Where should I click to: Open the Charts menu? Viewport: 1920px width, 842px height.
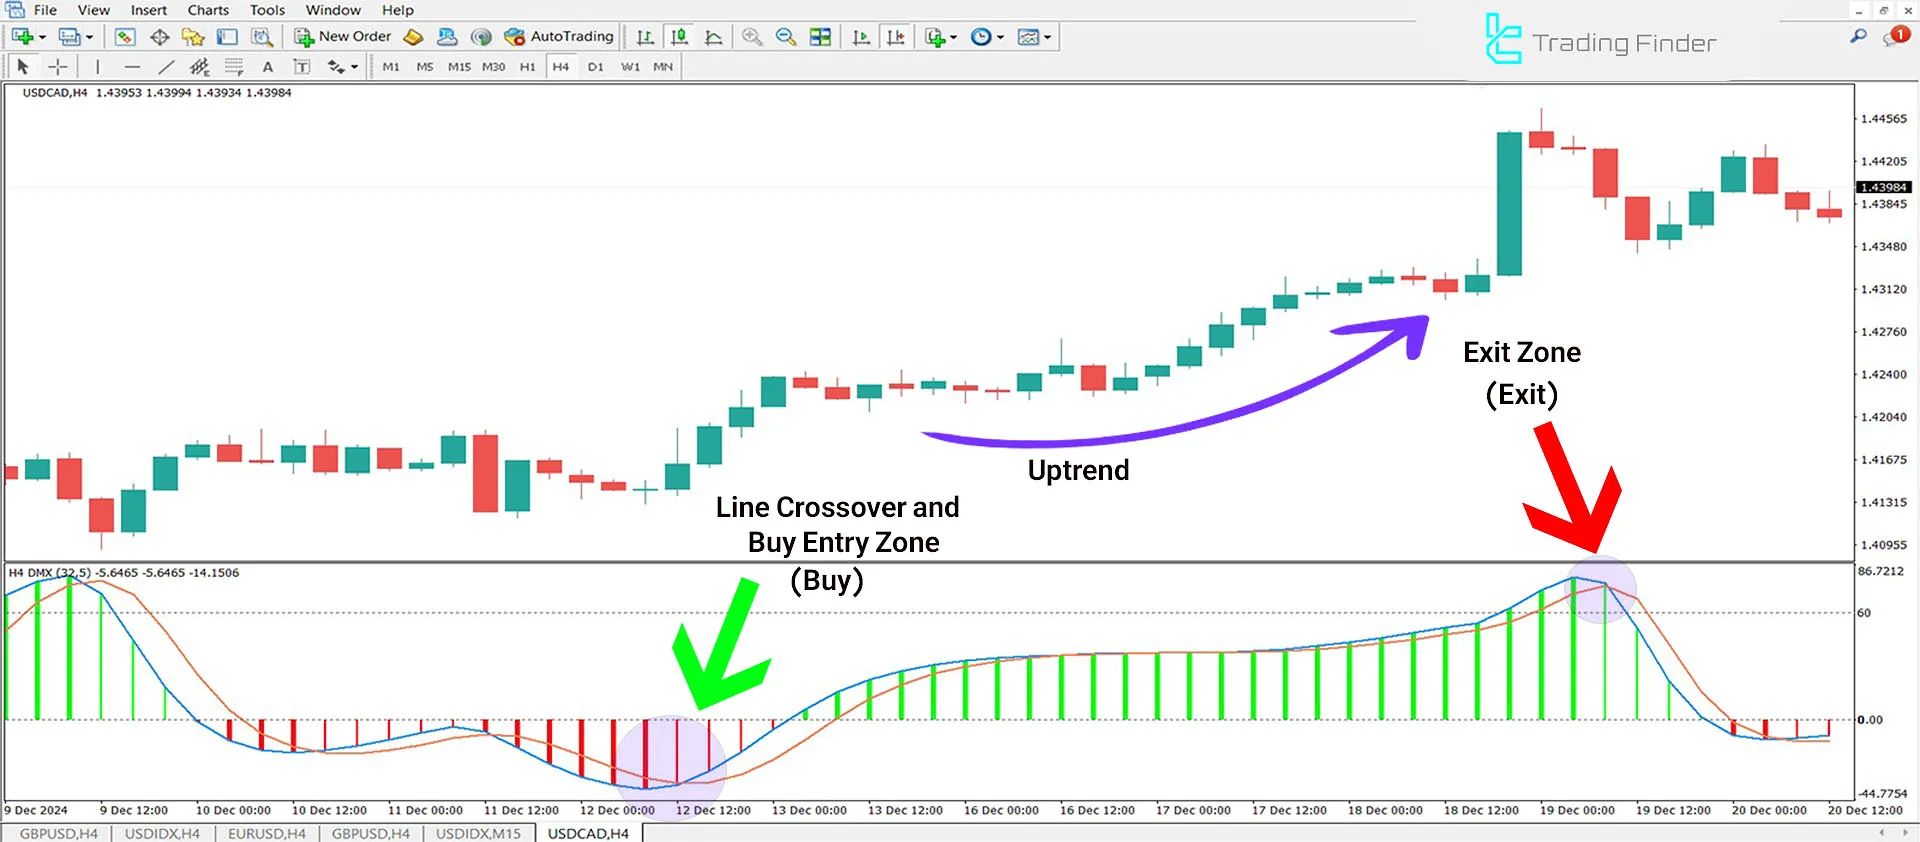pos(208,10)
